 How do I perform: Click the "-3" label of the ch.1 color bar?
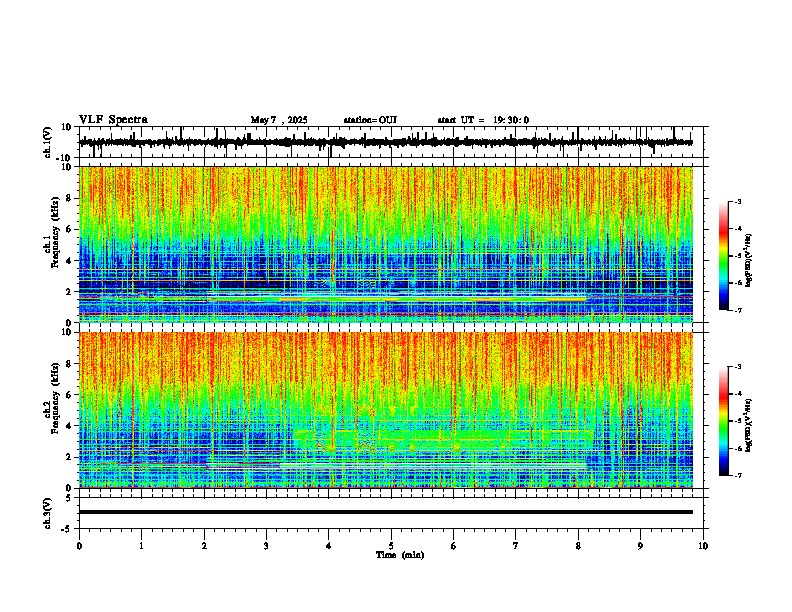pos(738,201)
